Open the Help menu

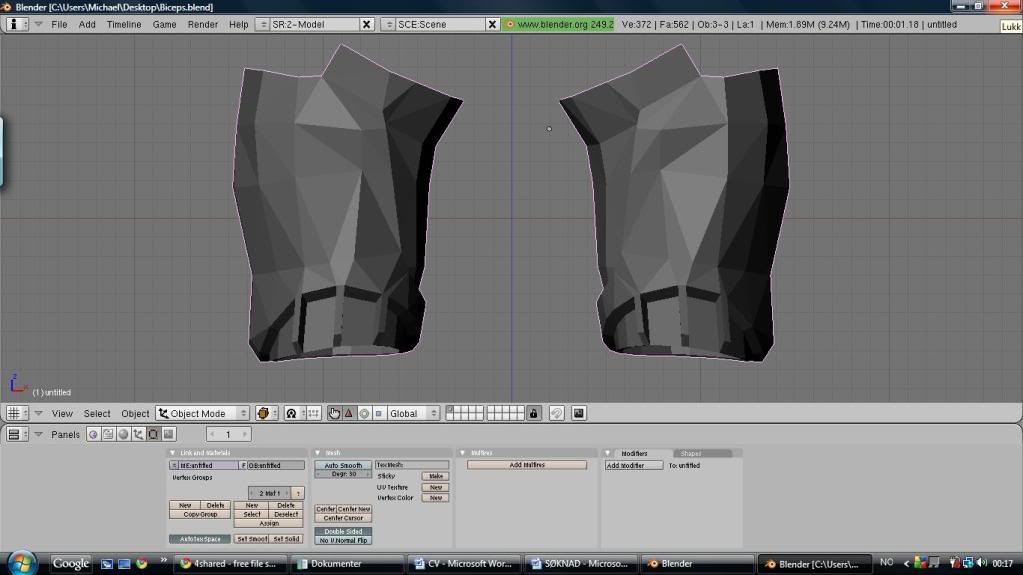tap(239, 24)
